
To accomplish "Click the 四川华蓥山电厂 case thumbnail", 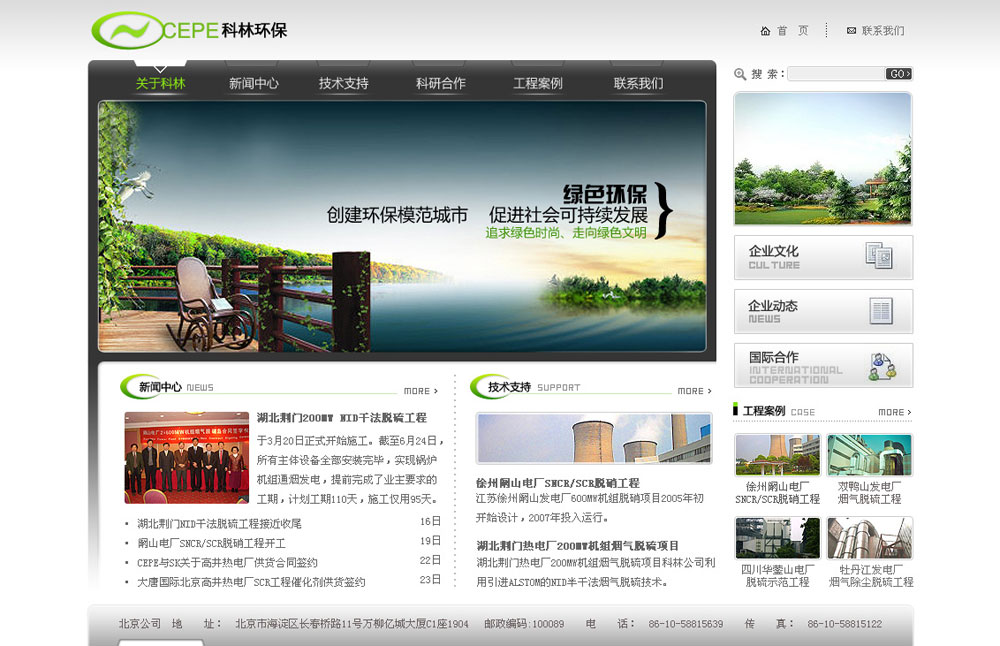I will (777, 538).
